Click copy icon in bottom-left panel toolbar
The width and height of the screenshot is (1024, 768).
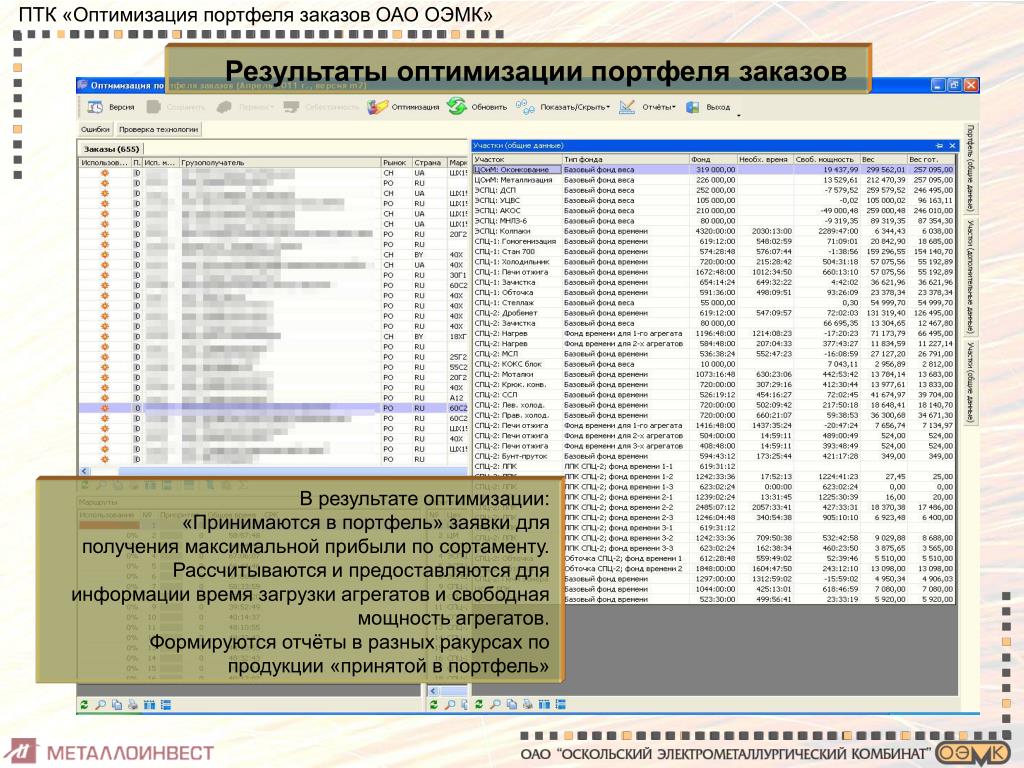pos(116,705)
